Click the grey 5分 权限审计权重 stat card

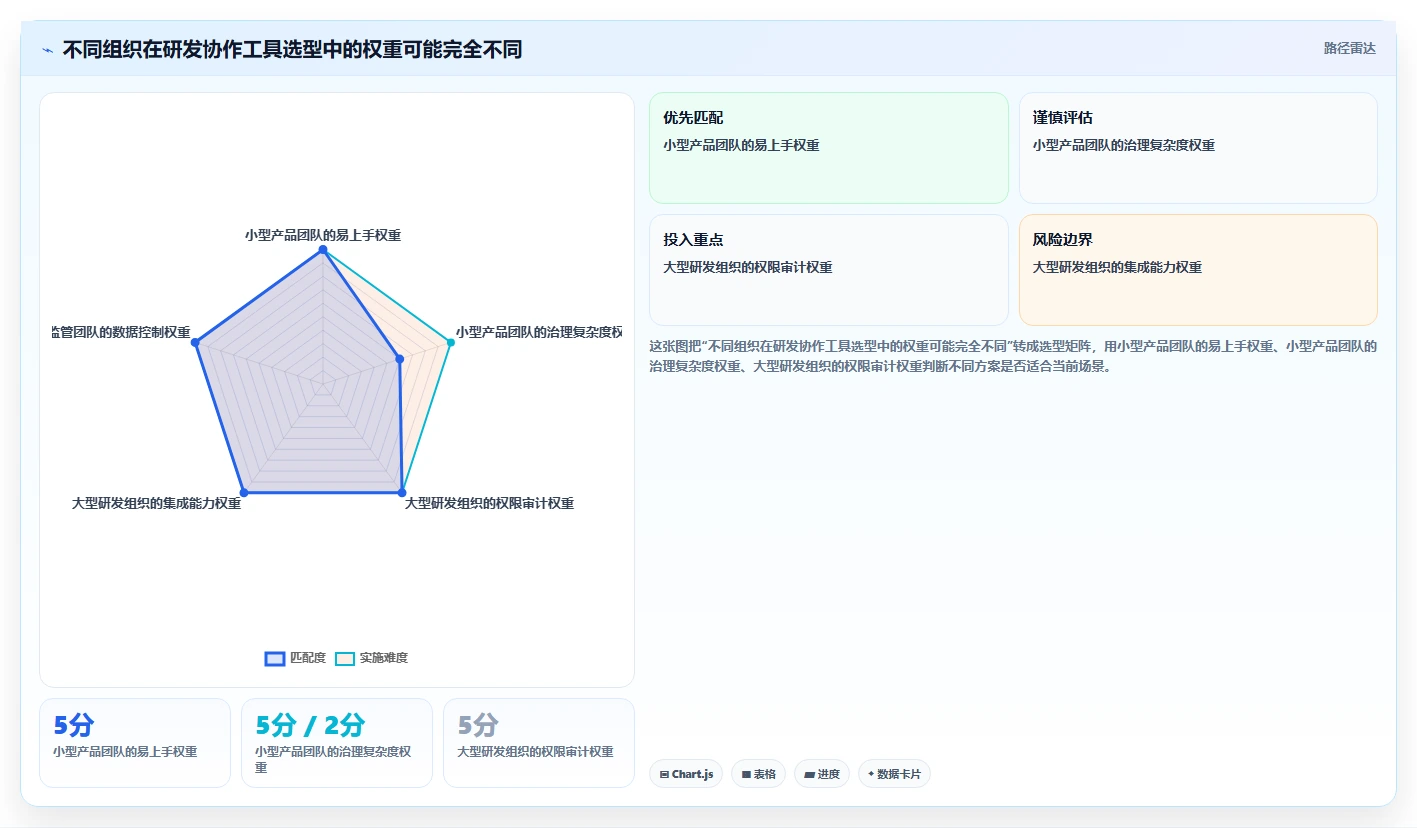click(539, 743)
